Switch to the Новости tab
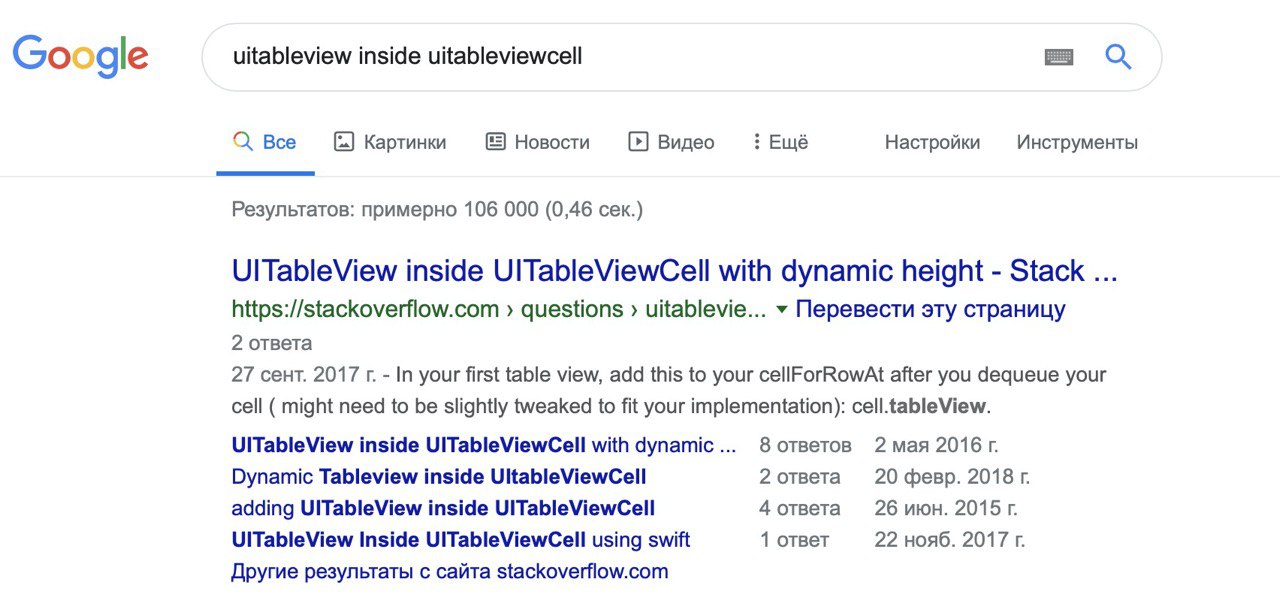Image resolution: width=1280 pixels, height=601 pixels. tap(537, 142)
